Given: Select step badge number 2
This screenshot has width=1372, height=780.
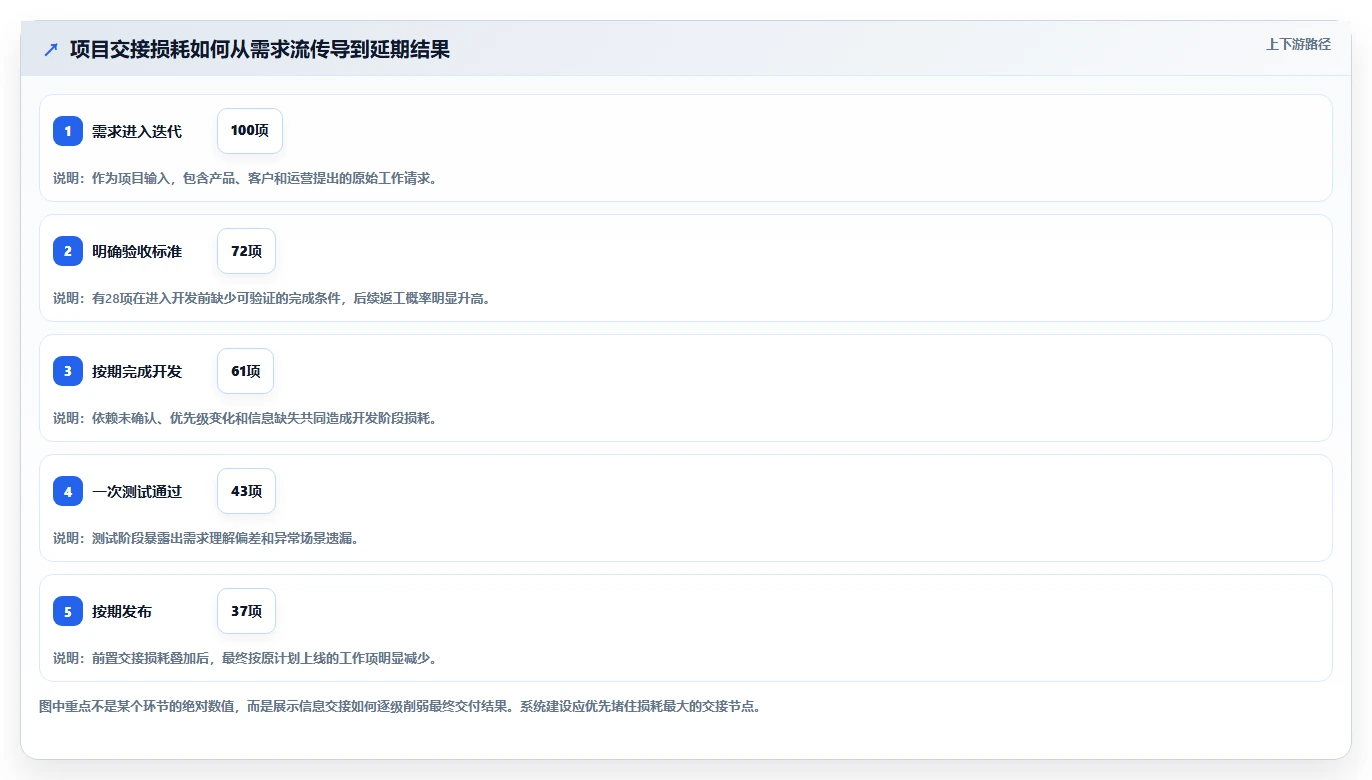Looking at the screenshot, I should tap(68, 251).
